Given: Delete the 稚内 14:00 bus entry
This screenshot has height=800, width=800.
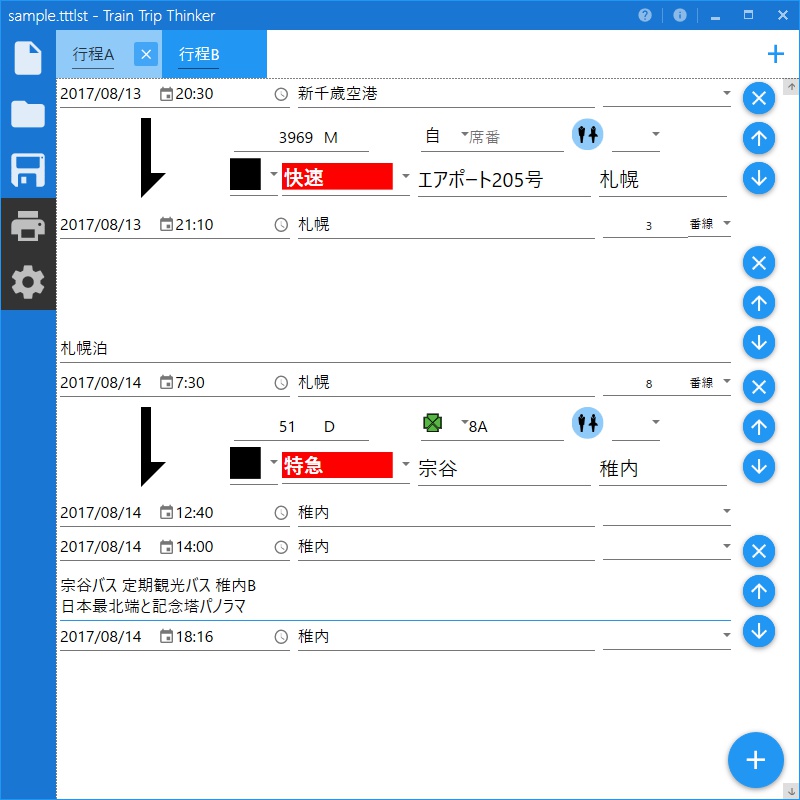Looking at the screenshot, I should point(759,552).
